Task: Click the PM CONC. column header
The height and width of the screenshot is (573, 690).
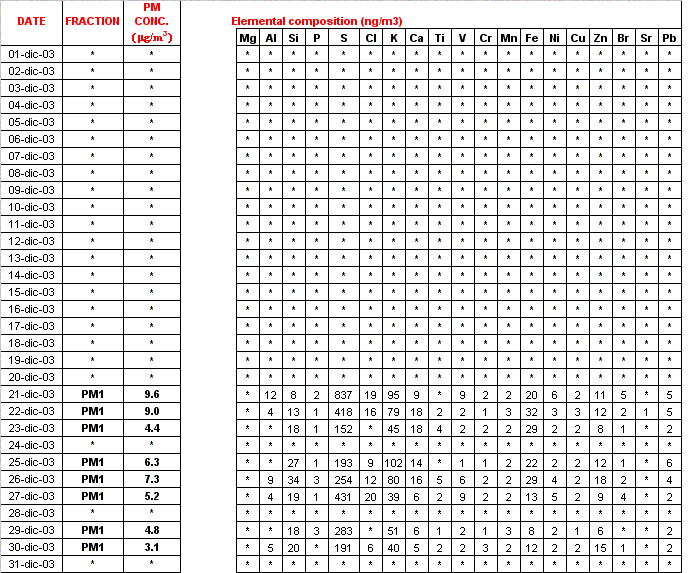Action: 152,22
